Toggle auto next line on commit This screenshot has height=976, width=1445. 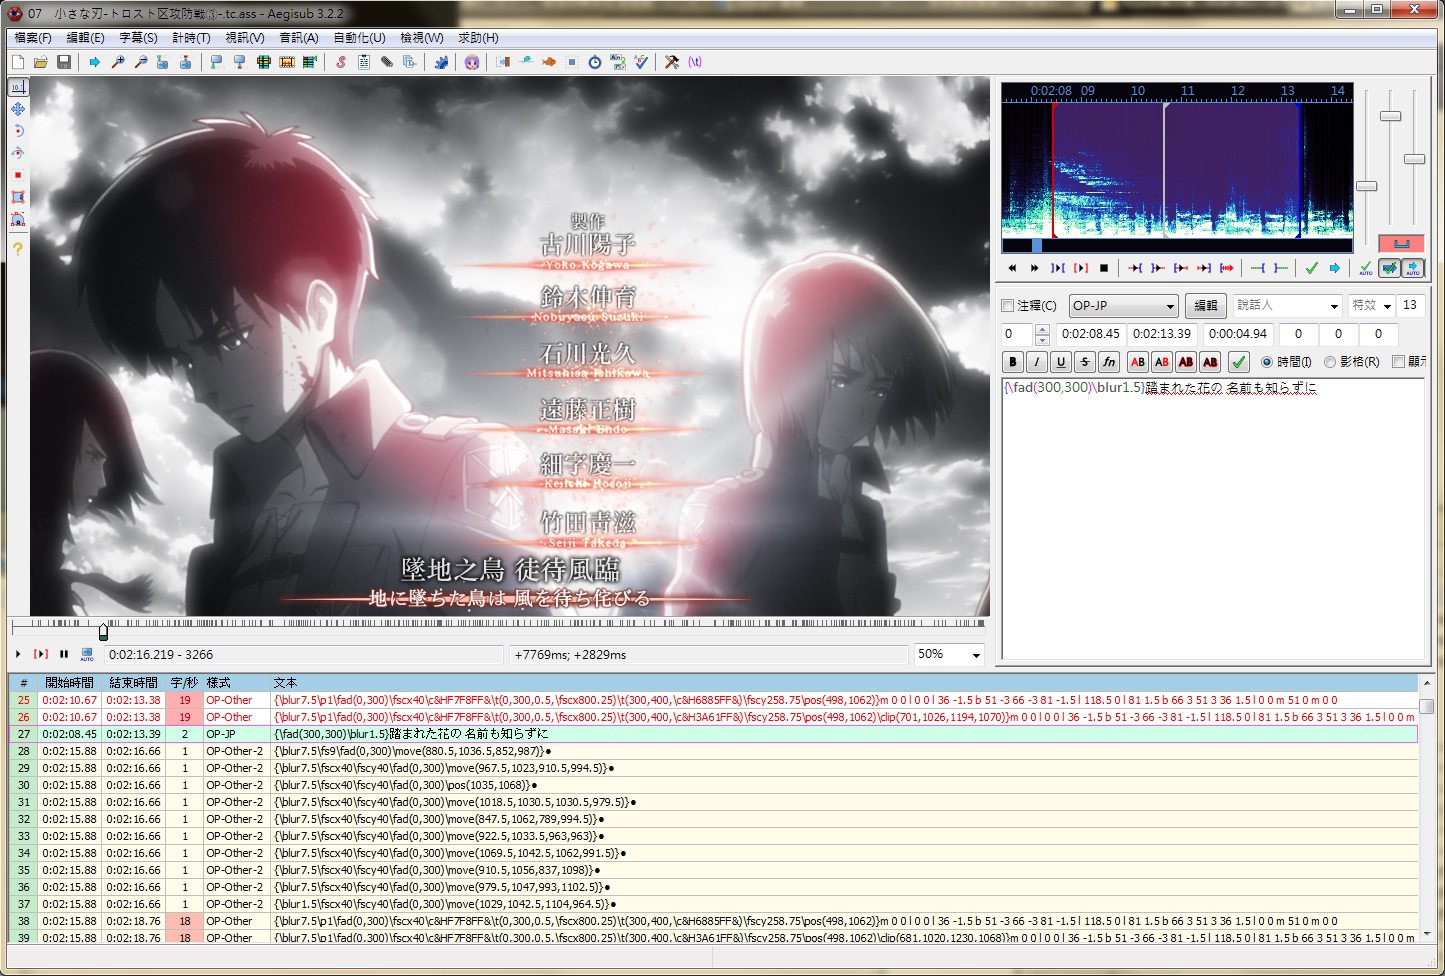[x=1389, y=268]
